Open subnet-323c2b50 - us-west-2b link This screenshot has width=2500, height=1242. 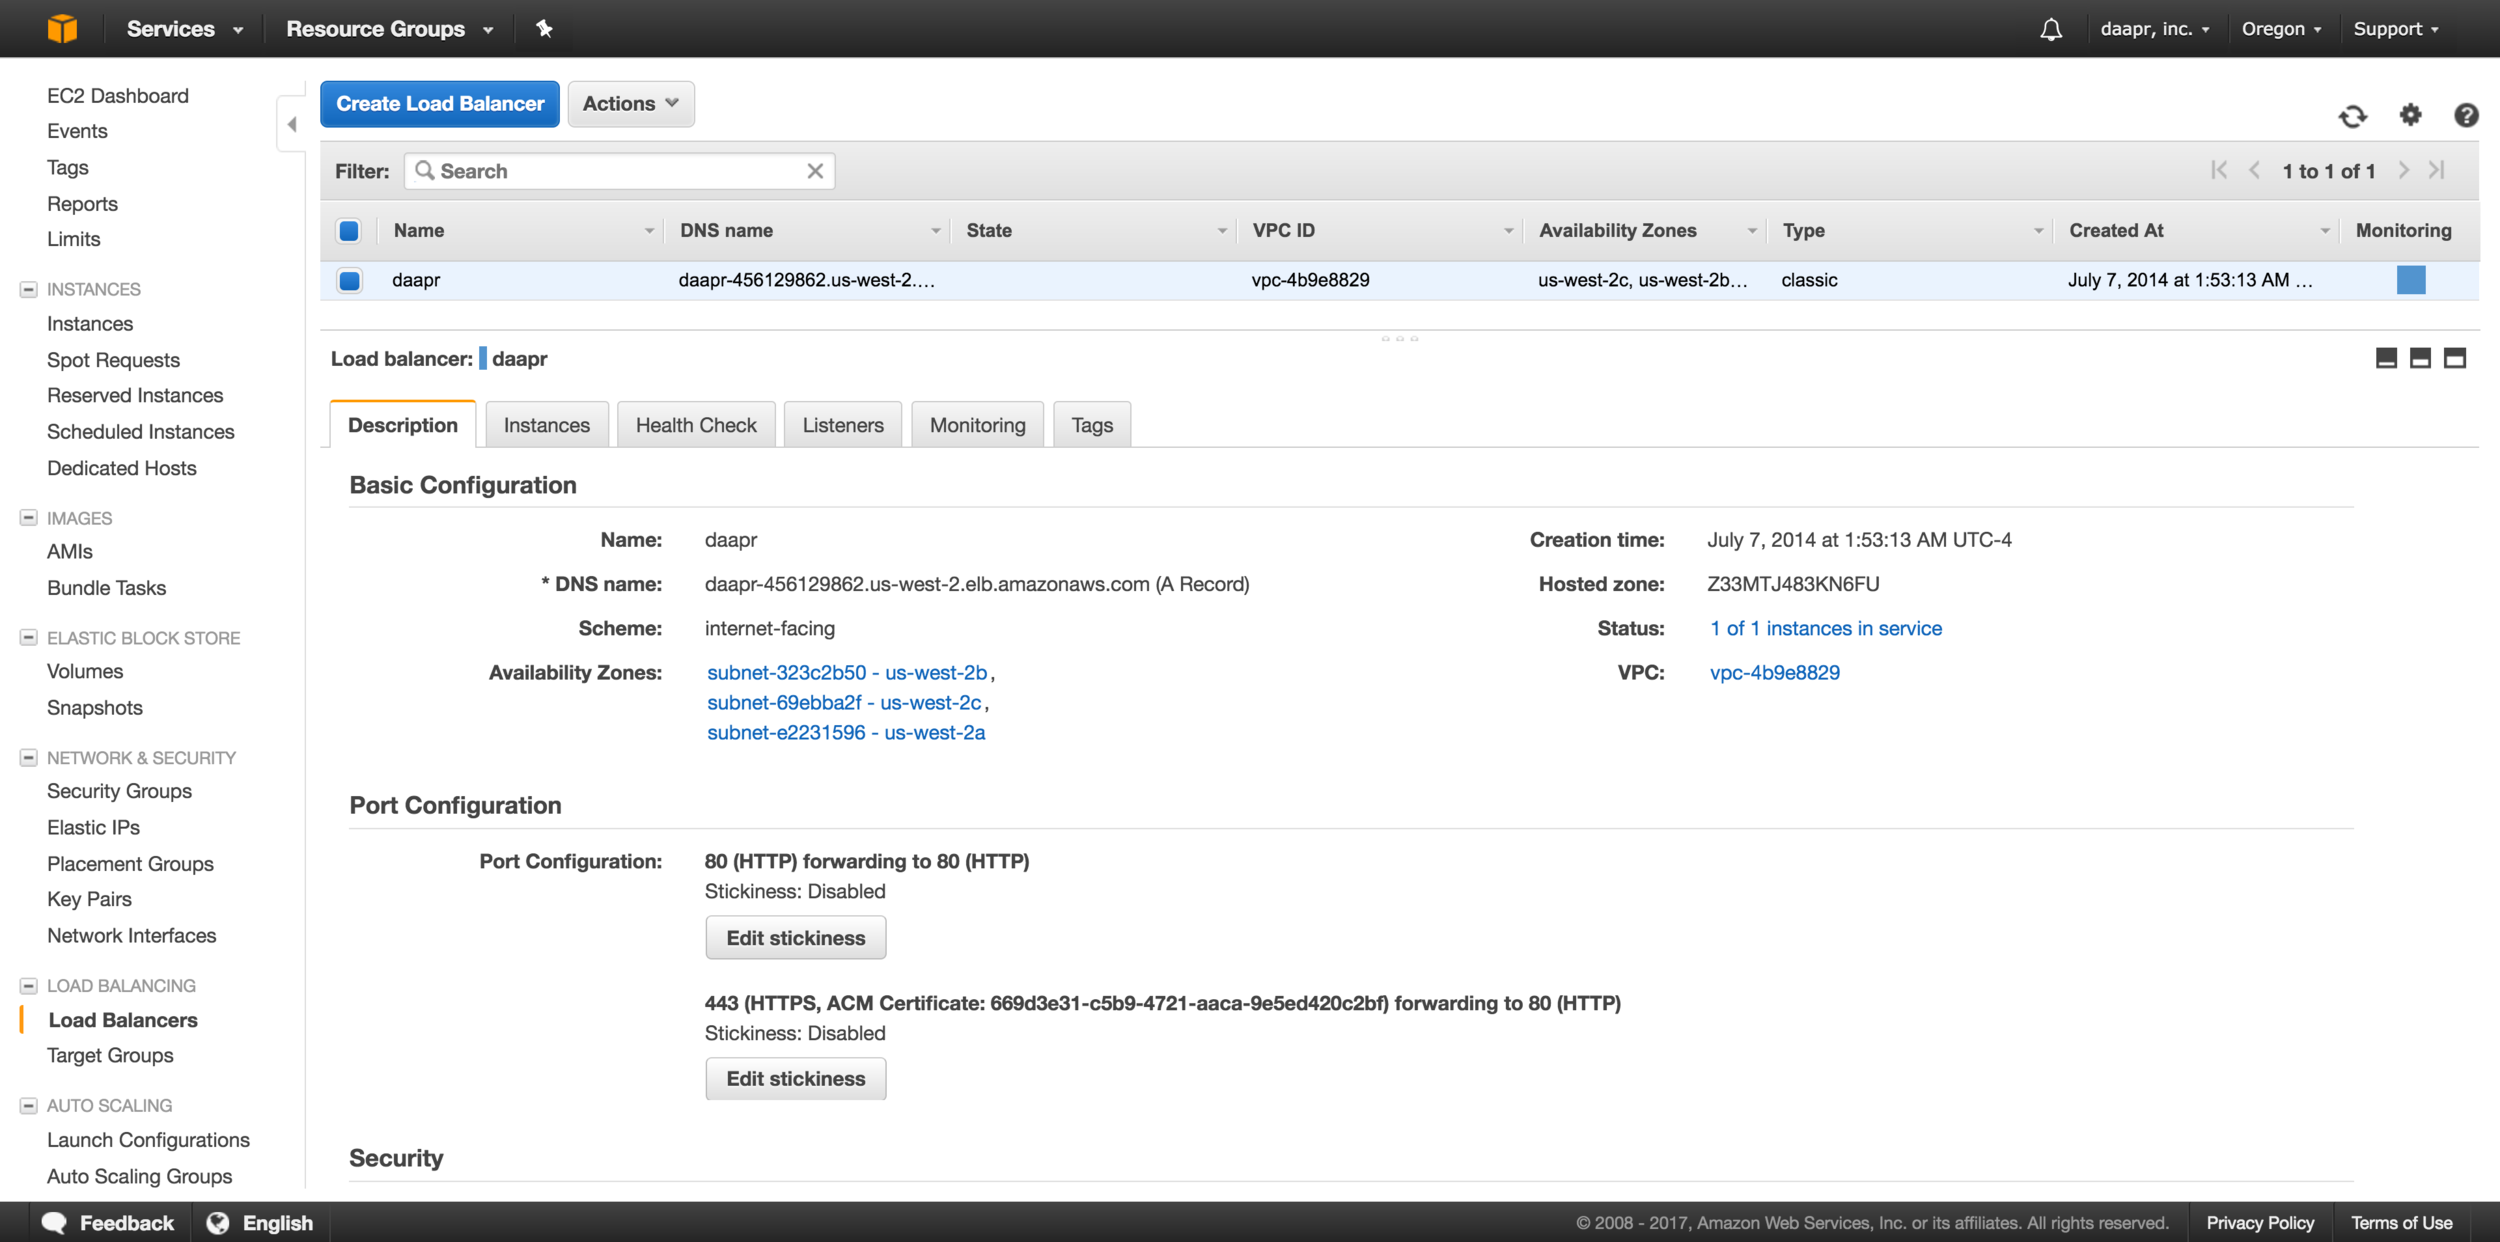tap(847, 673)
